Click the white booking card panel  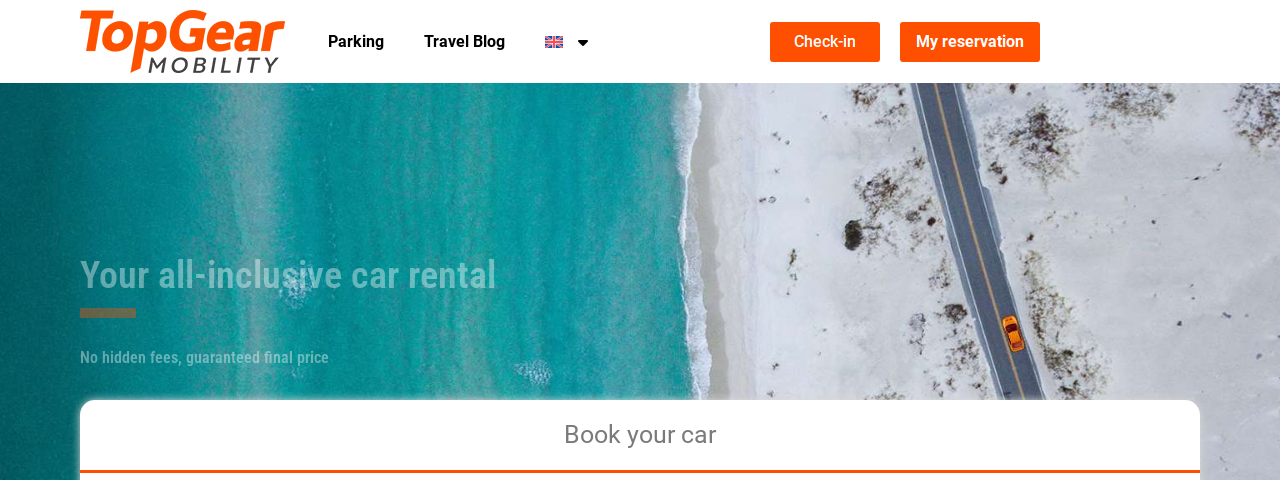pyautogui.click(x=640, y=440)
